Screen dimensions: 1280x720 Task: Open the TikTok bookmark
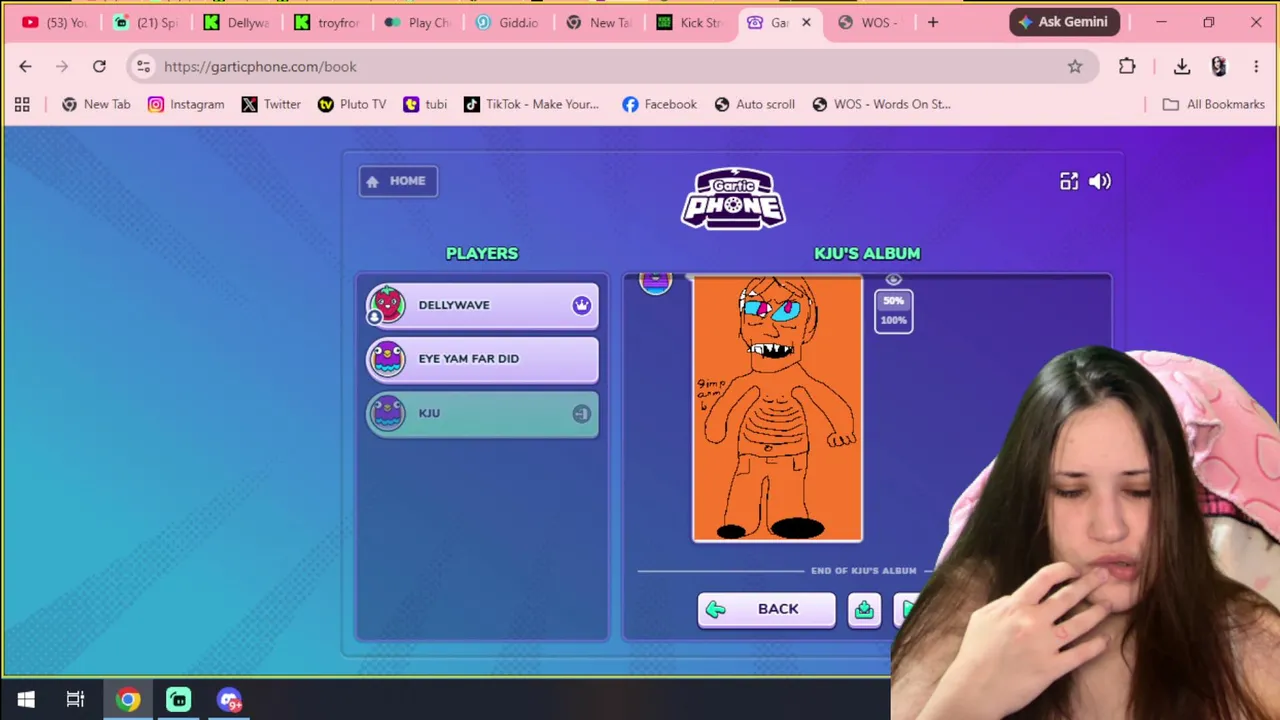coord(532,104)
